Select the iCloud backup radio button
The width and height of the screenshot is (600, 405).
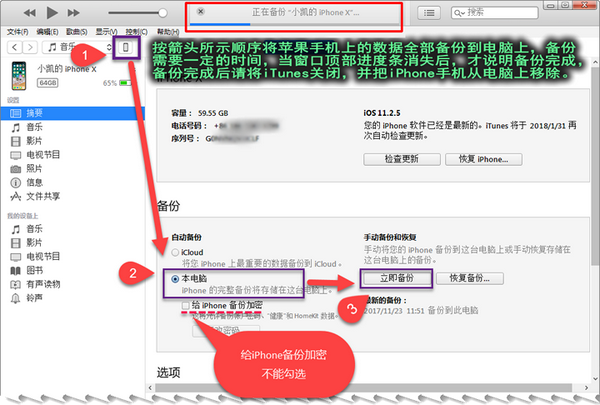pyautogui.click(x=175, y=253)
